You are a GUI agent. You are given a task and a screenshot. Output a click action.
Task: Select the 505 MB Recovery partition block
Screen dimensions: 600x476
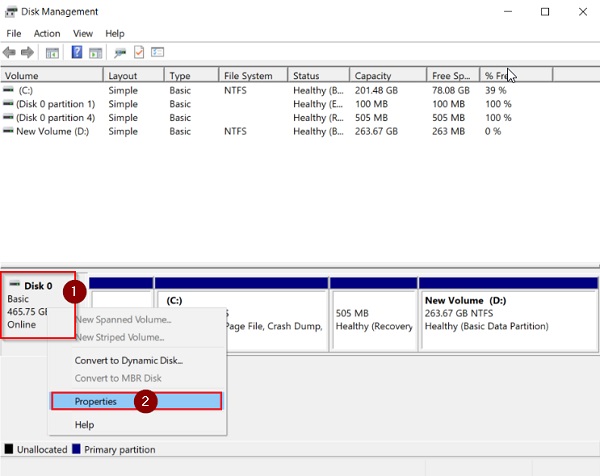[373, 314]
